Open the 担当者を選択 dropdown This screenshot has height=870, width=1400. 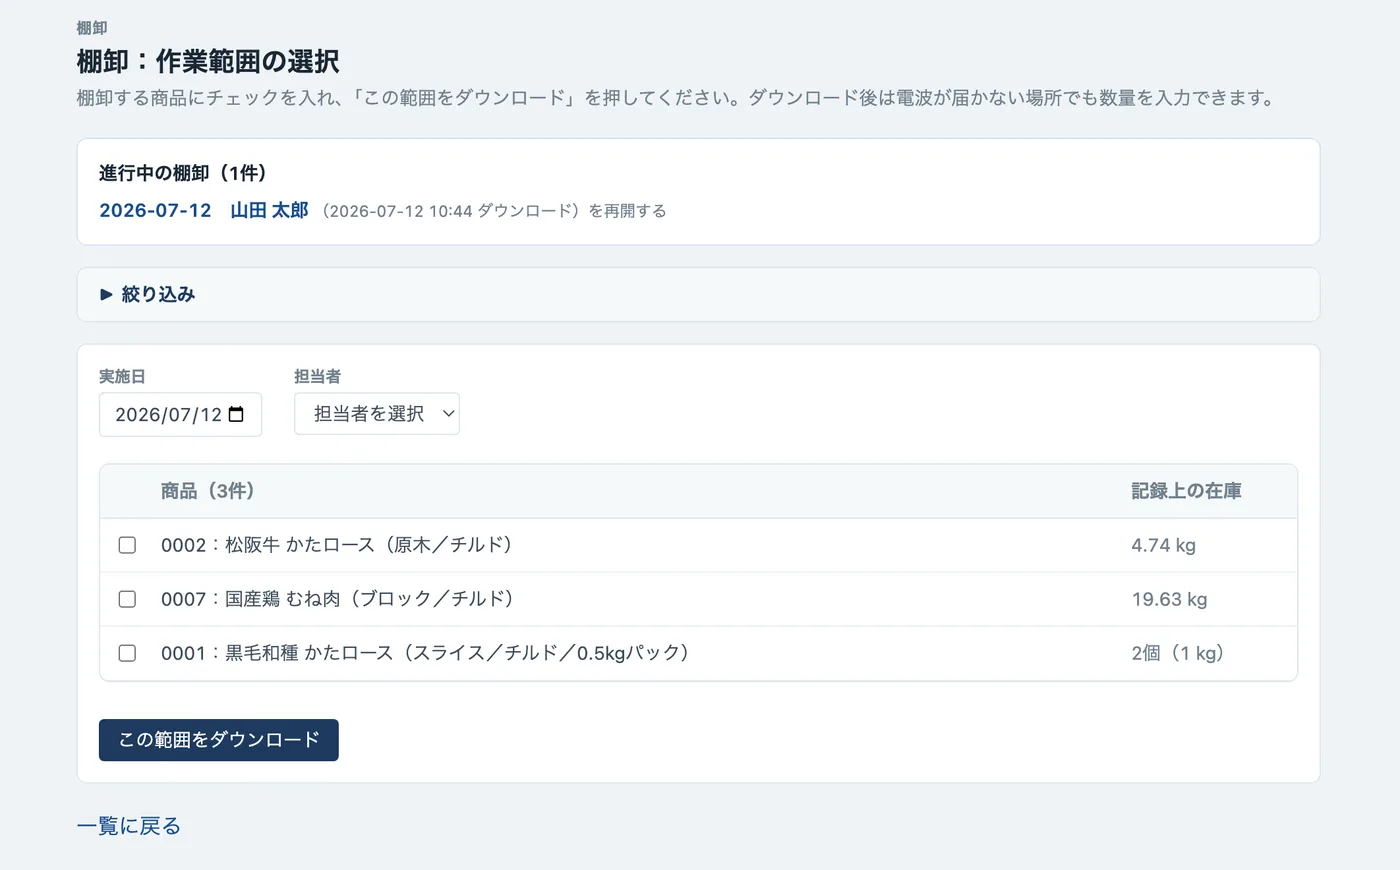[377, 414]
